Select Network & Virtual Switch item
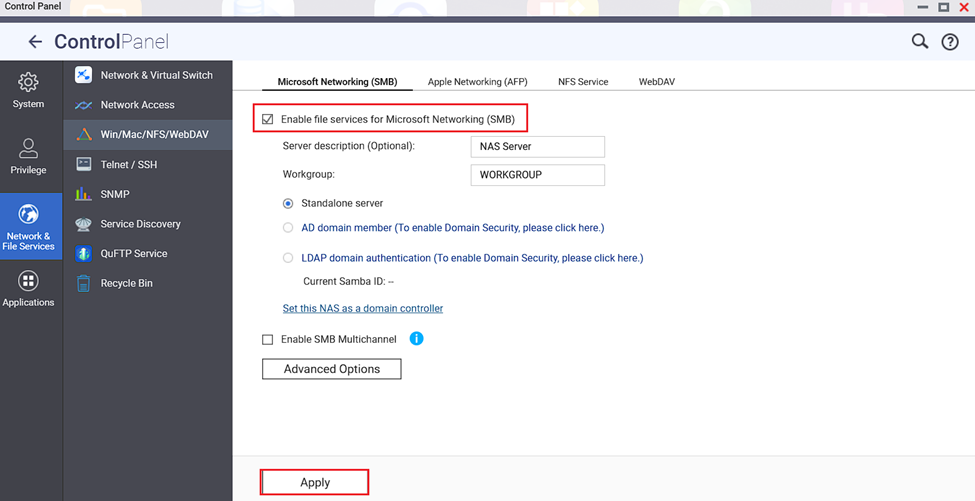Viewport: 975px width, 501px height. [x=155, y=75]
